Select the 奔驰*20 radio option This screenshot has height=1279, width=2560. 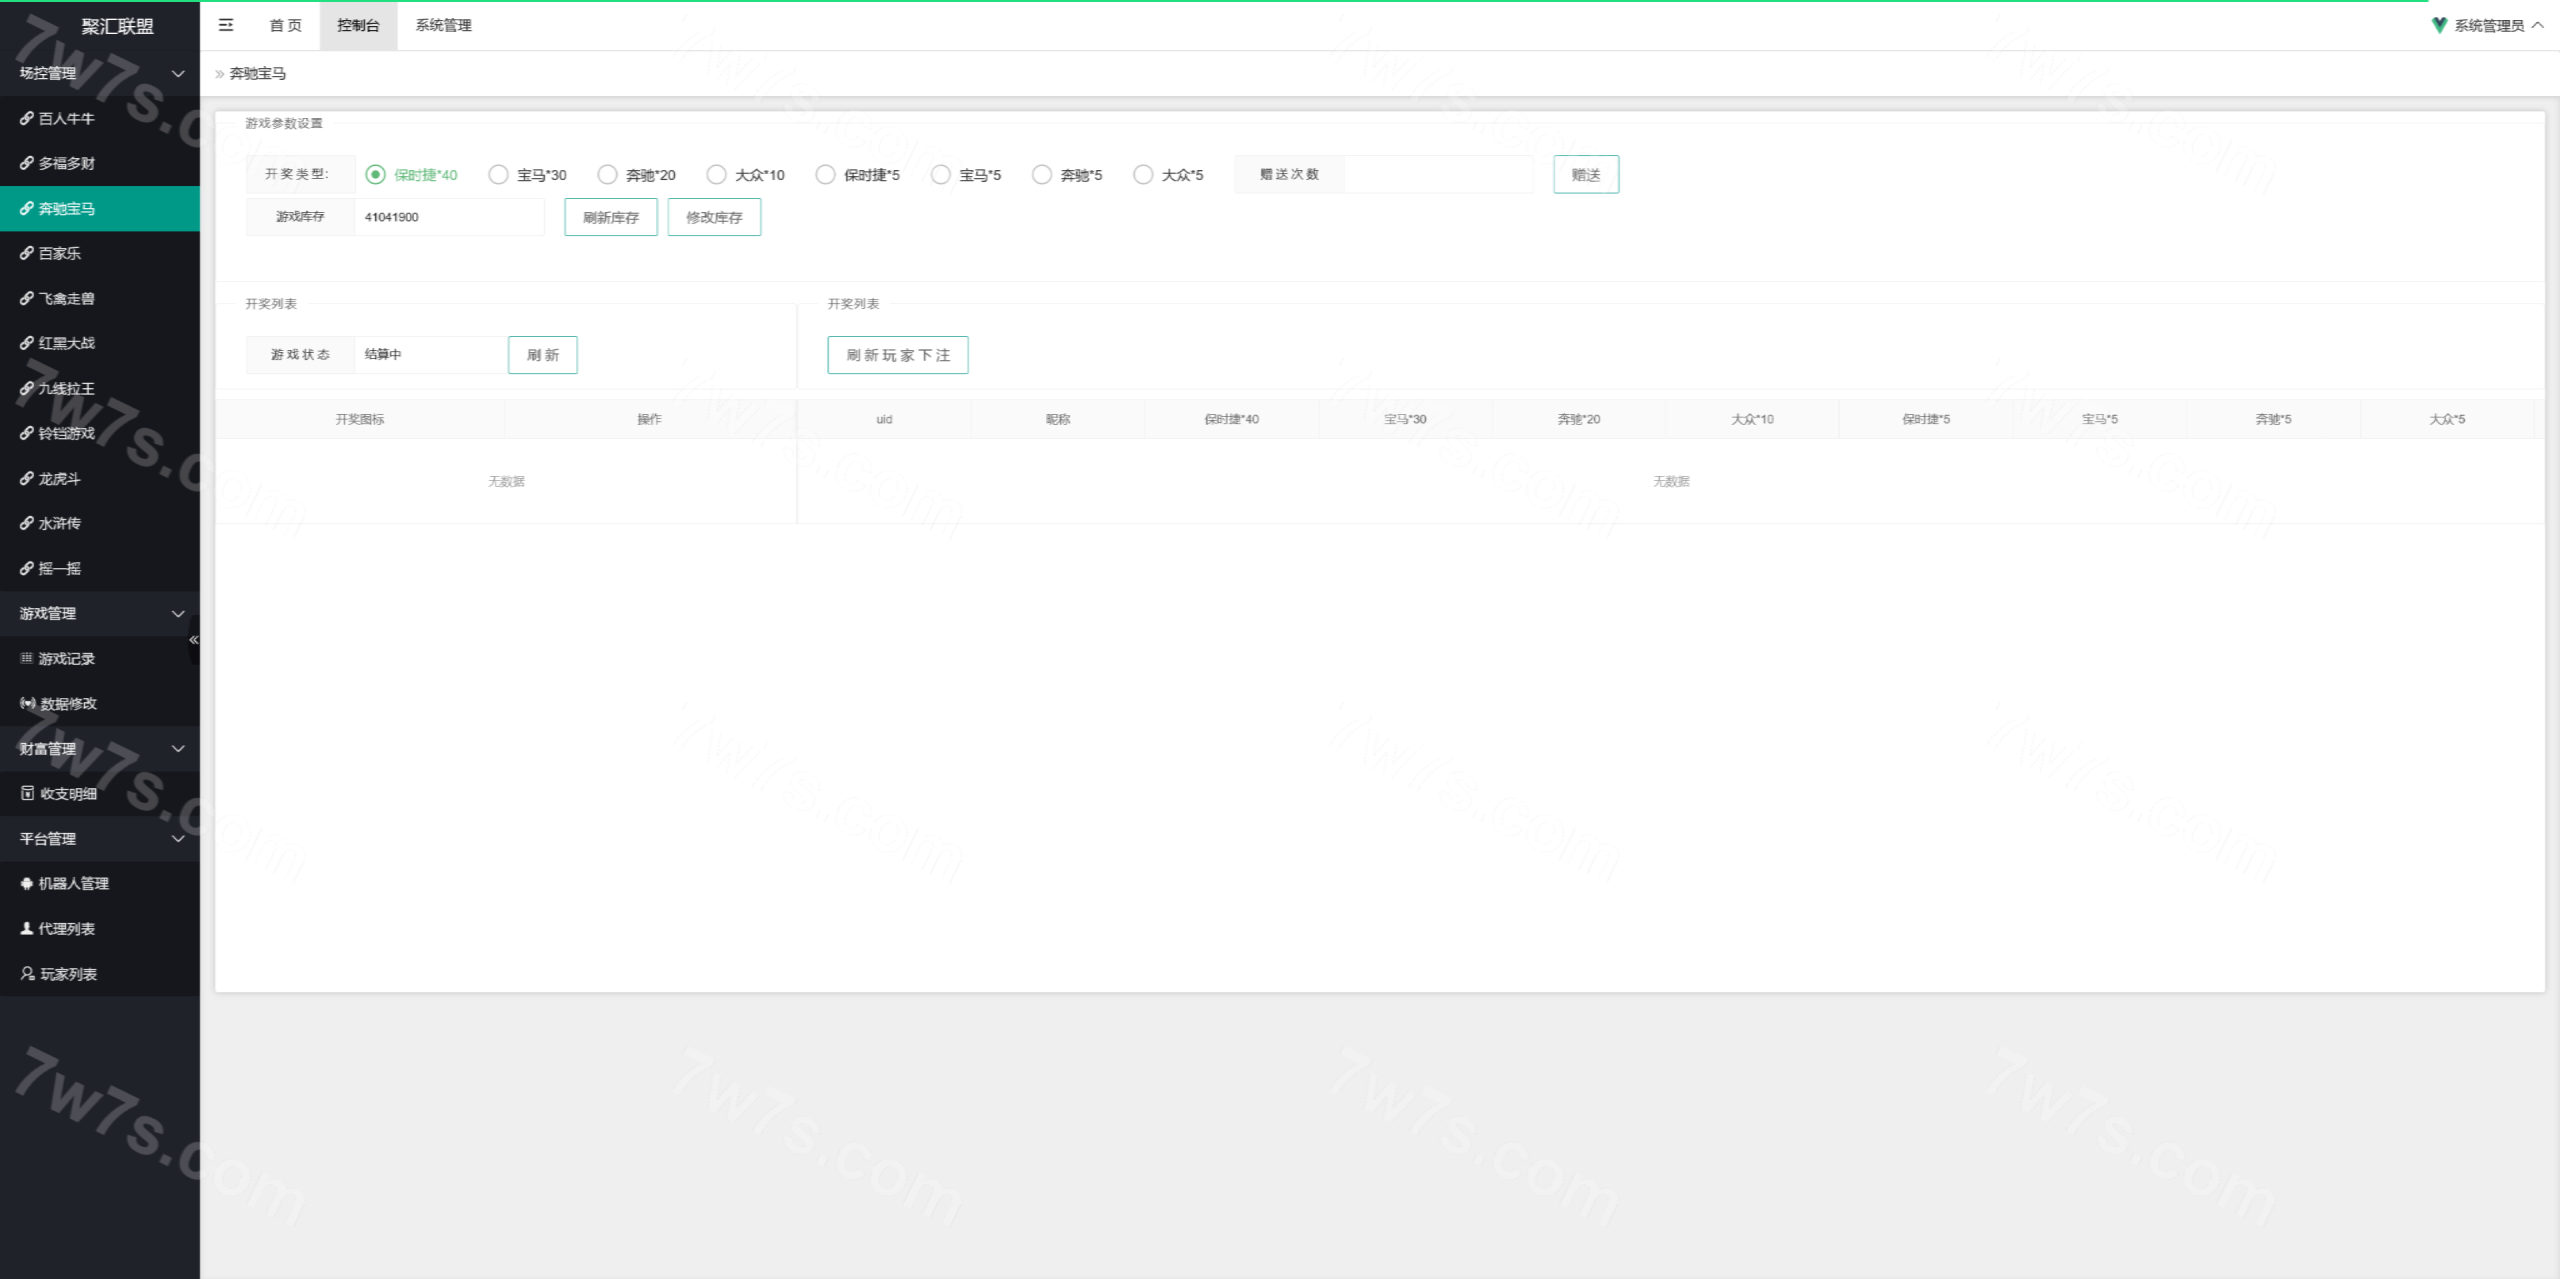tap(607, 175)
